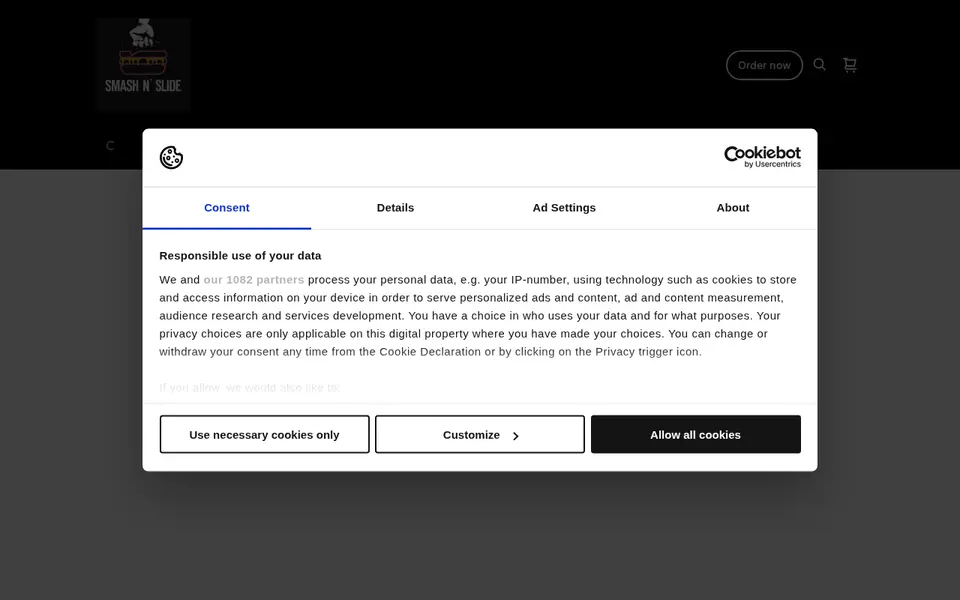Click the "by Usercentrics" caption text

coord(773,164)
